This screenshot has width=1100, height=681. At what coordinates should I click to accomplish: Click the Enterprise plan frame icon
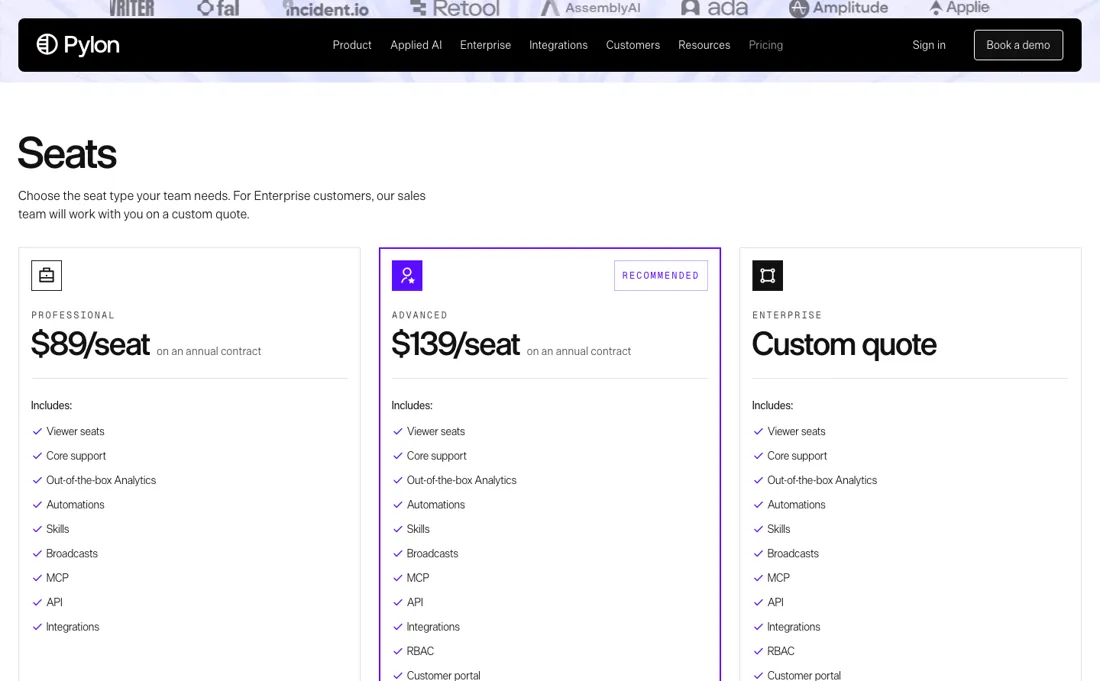767,276
